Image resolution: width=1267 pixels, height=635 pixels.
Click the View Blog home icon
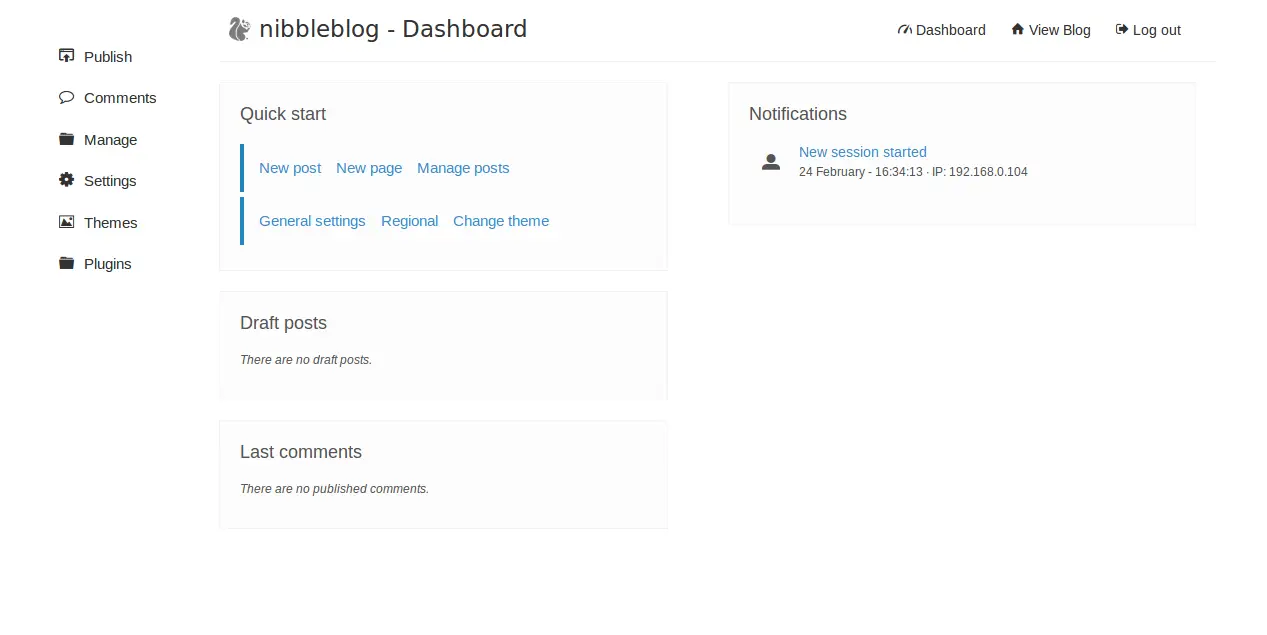(x=1018, y=29)
